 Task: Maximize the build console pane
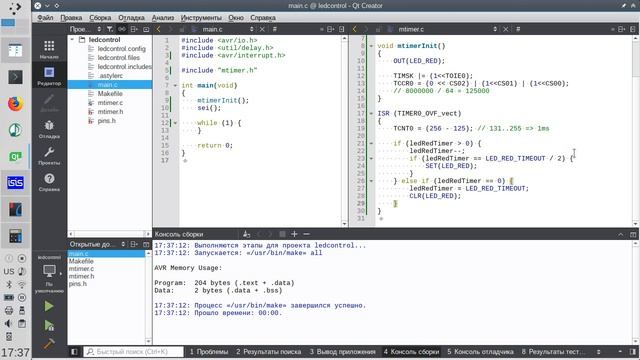[633, 234]
